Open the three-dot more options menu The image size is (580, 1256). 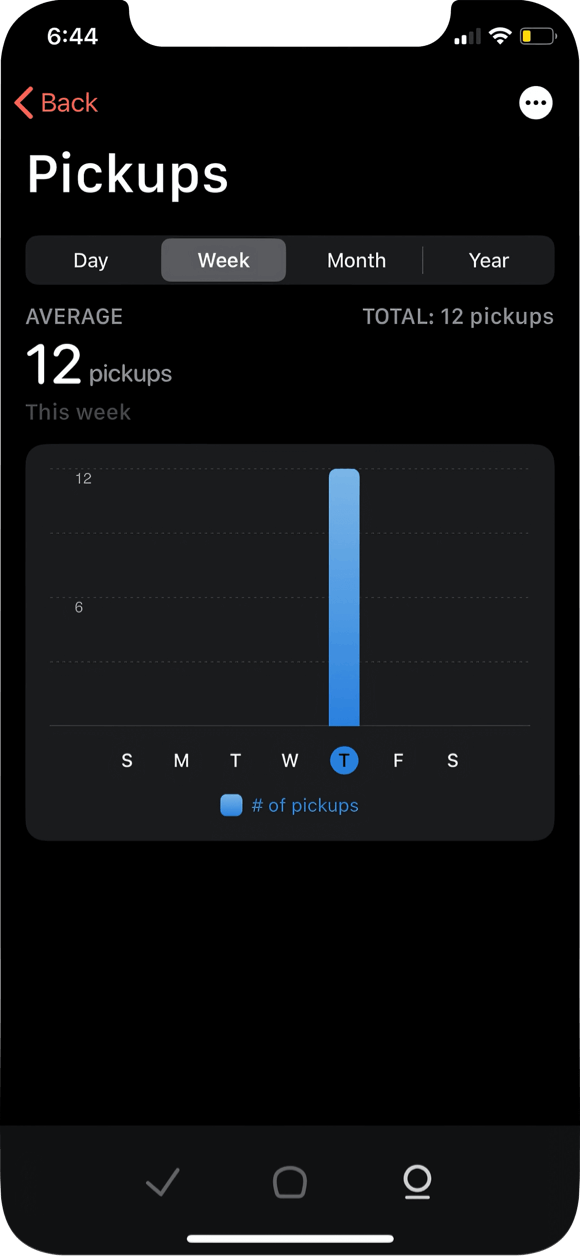pos(536,103)
